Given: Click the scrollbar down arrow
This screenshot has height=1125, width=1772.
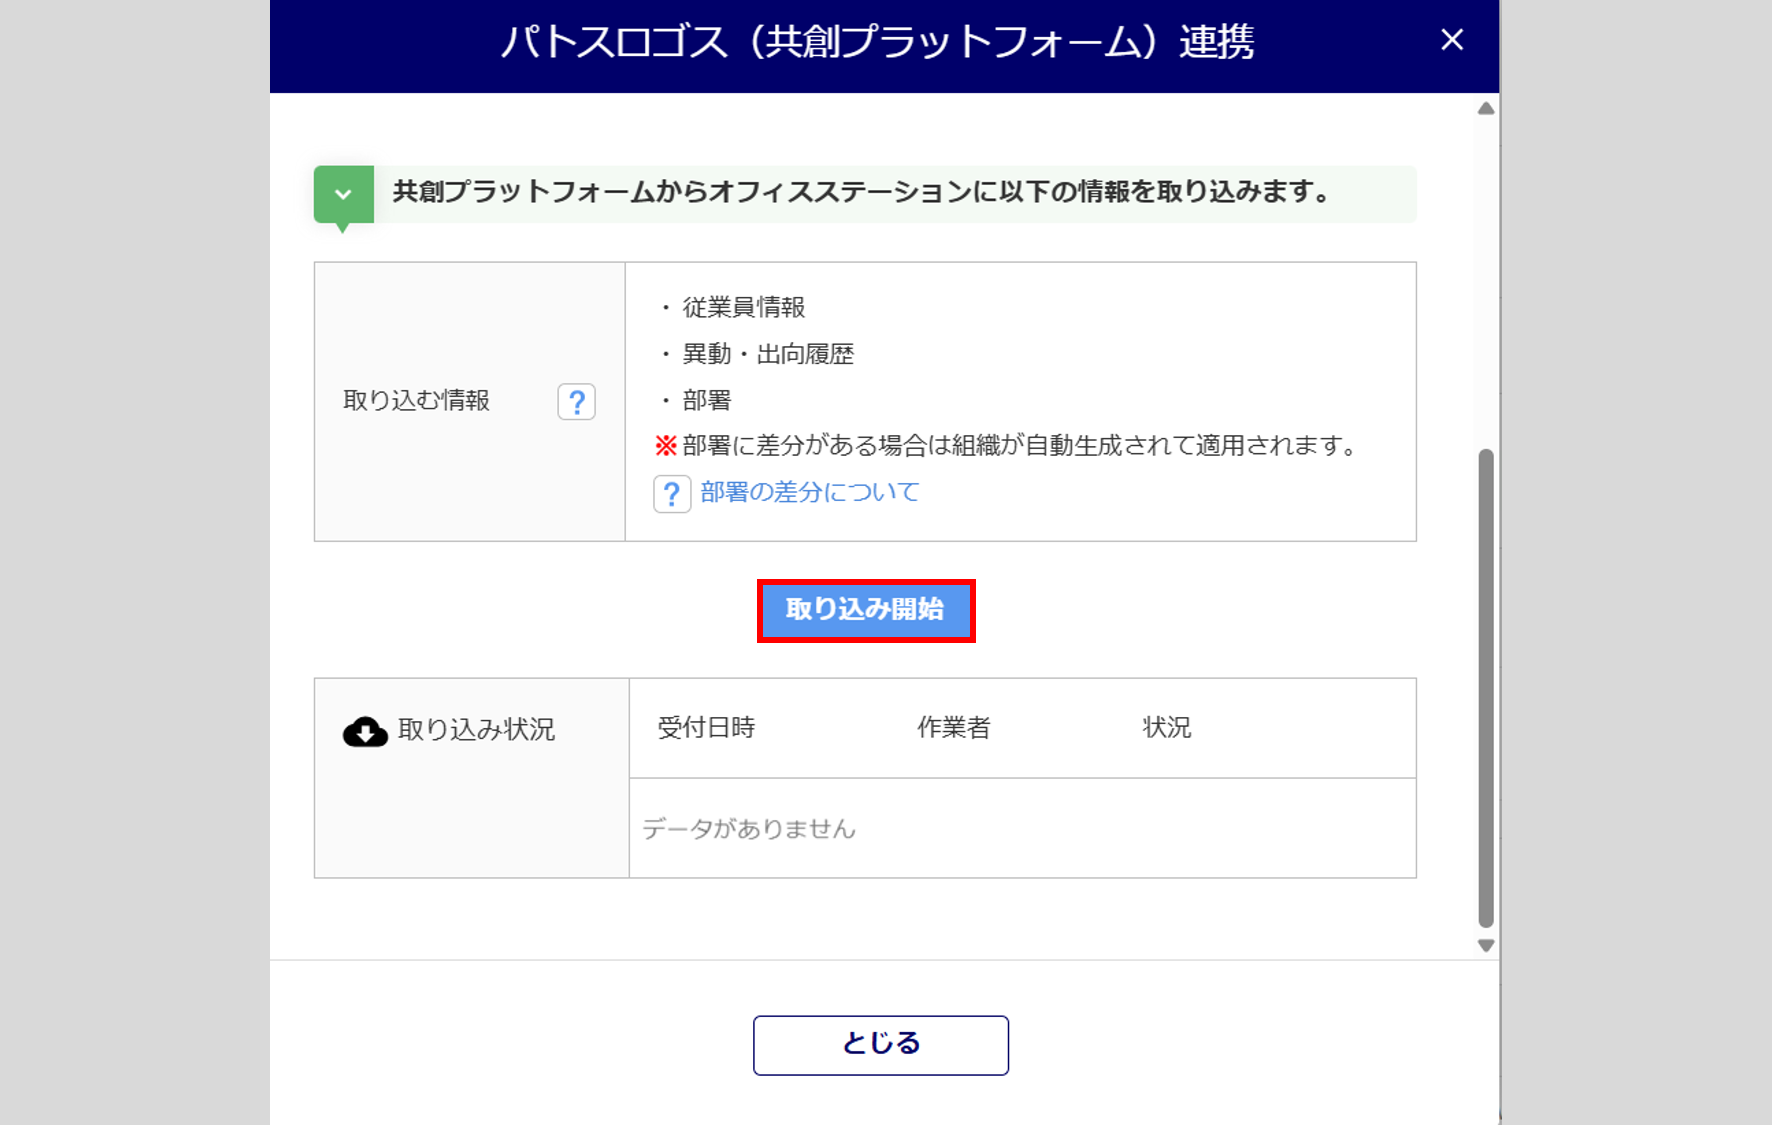Looking at the screenshot, I should 1486,945.
